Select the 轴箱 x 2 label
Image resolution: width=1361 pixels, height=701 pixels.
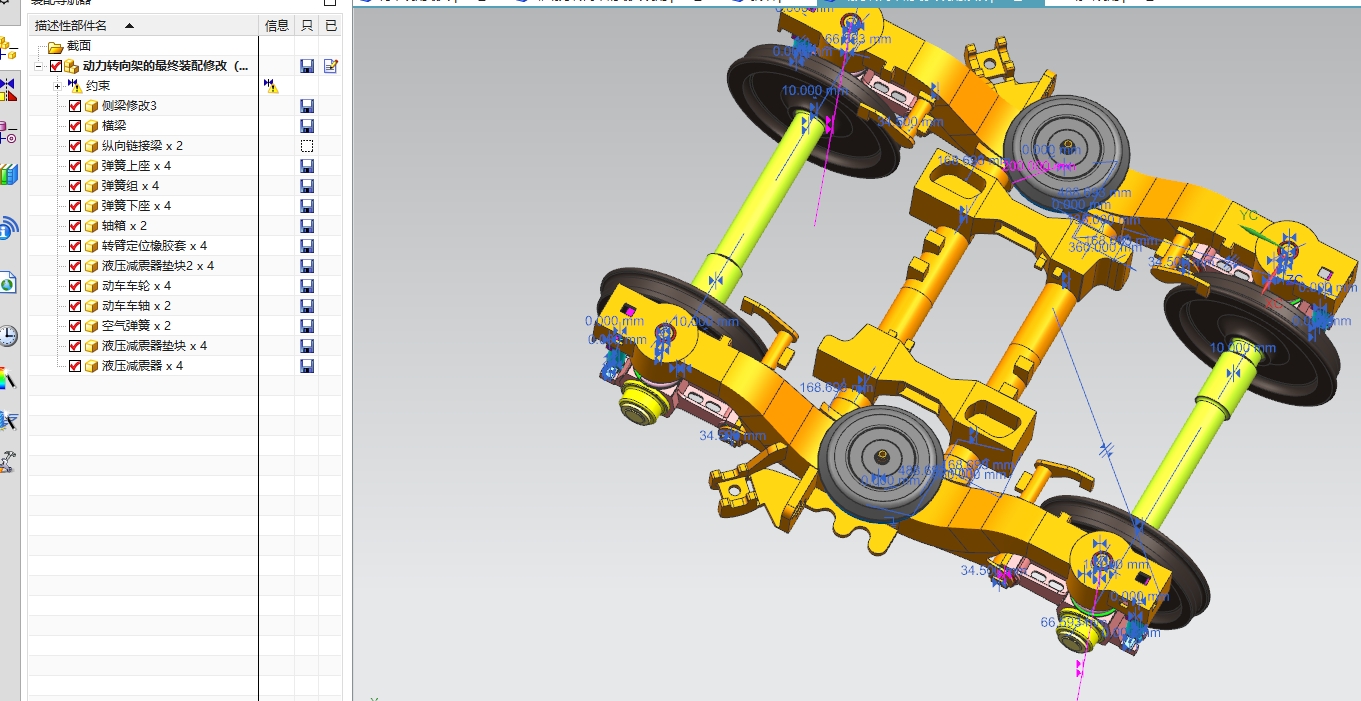coord(125,226)
